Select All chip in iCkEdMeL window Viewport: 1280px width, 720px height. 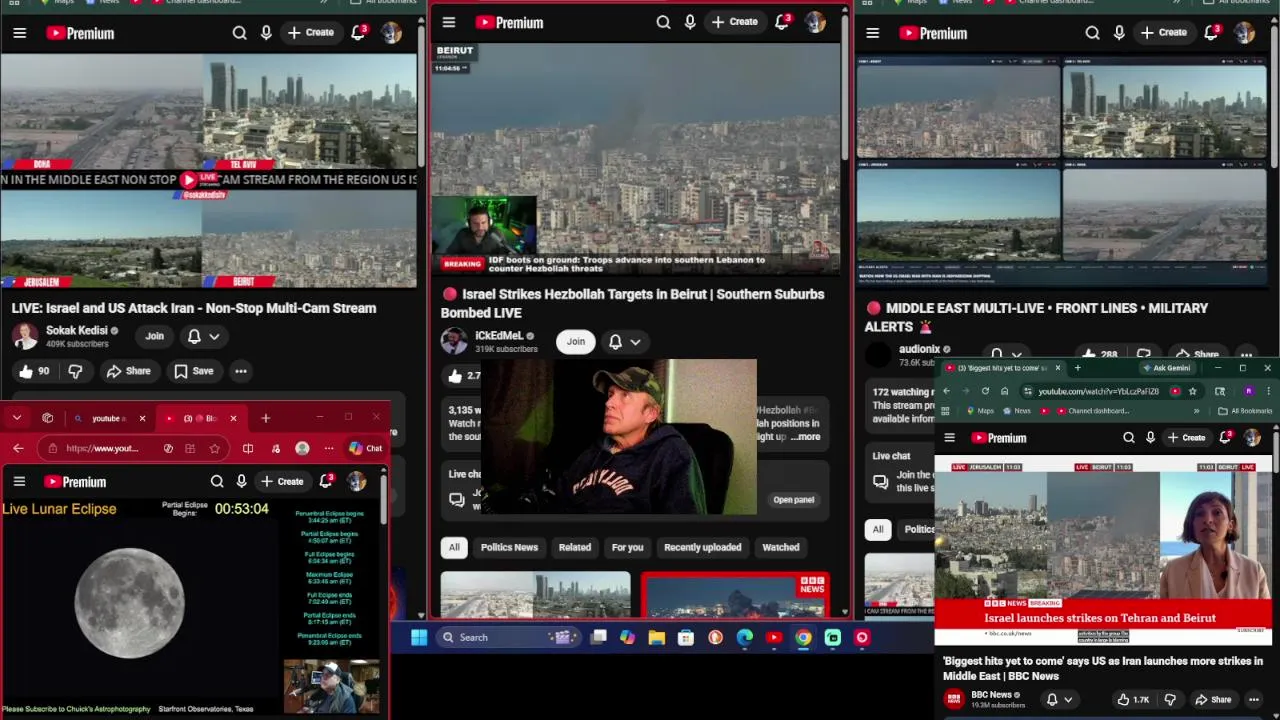point(454,547)
